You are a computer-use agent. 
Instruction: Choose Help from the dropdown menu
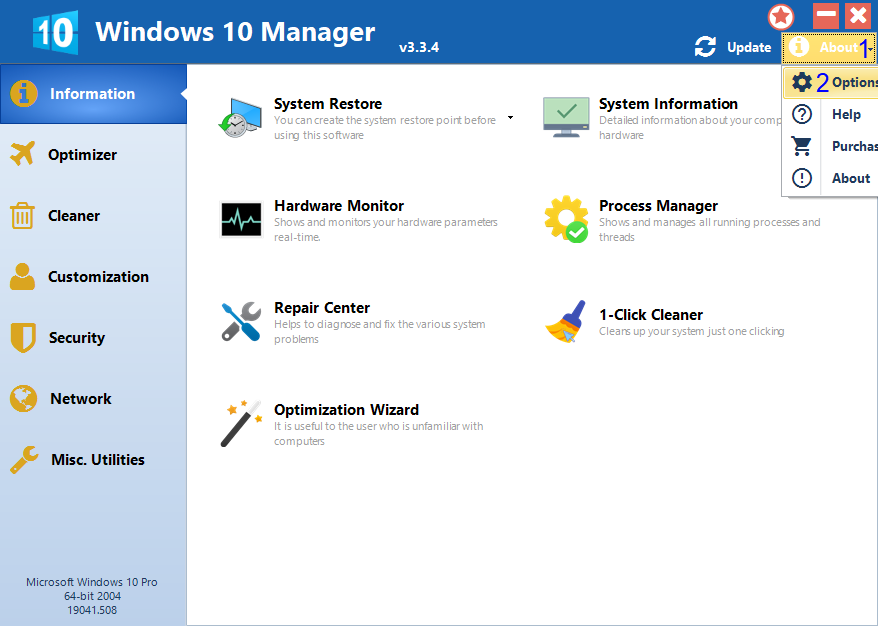pyautogui.click(x=831, y=114)
